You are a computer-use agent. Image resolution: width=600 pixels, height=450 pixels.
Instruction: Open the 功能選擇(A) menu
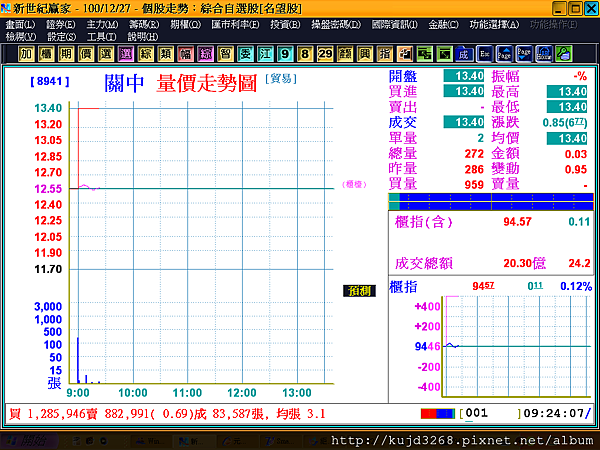494,25
